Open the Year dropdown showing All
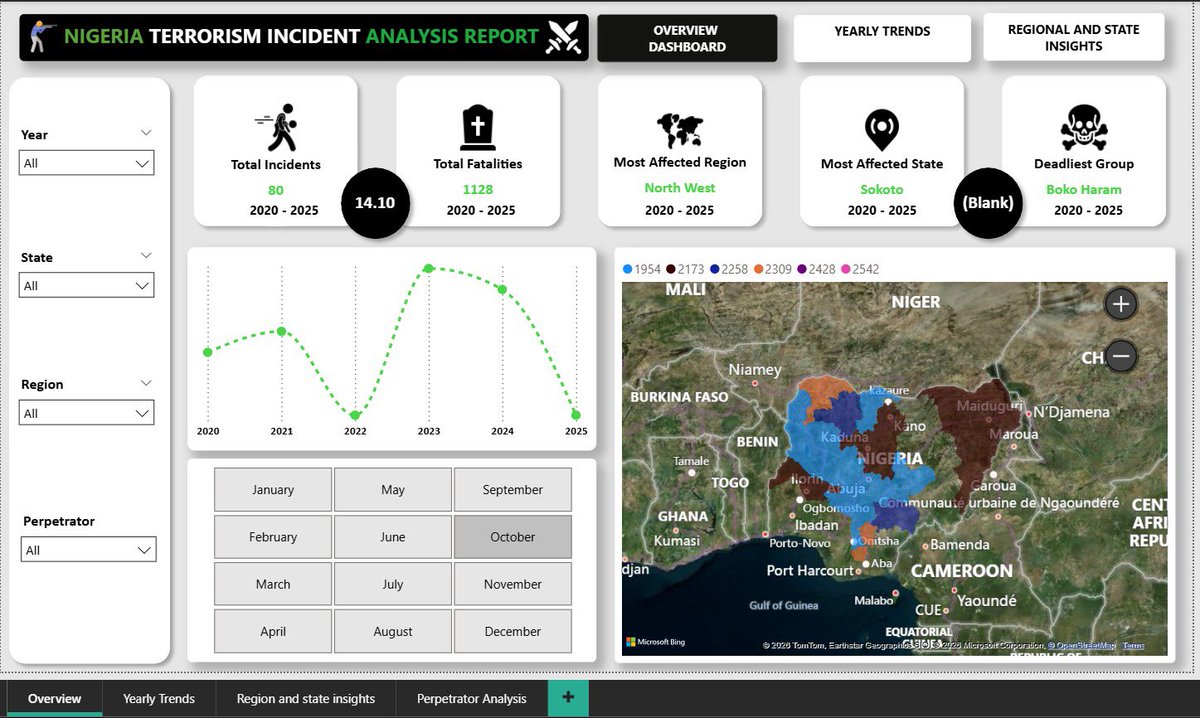 (87, 163)
